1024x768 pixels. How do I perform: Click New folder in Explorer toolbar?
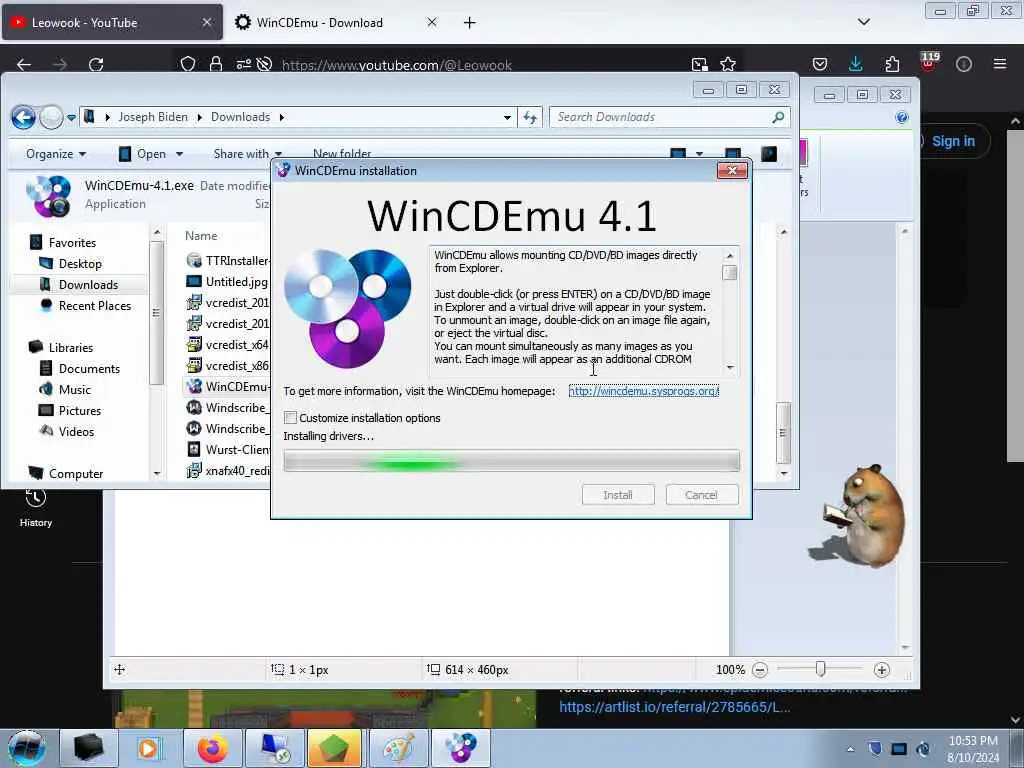[x=342, y=153]
